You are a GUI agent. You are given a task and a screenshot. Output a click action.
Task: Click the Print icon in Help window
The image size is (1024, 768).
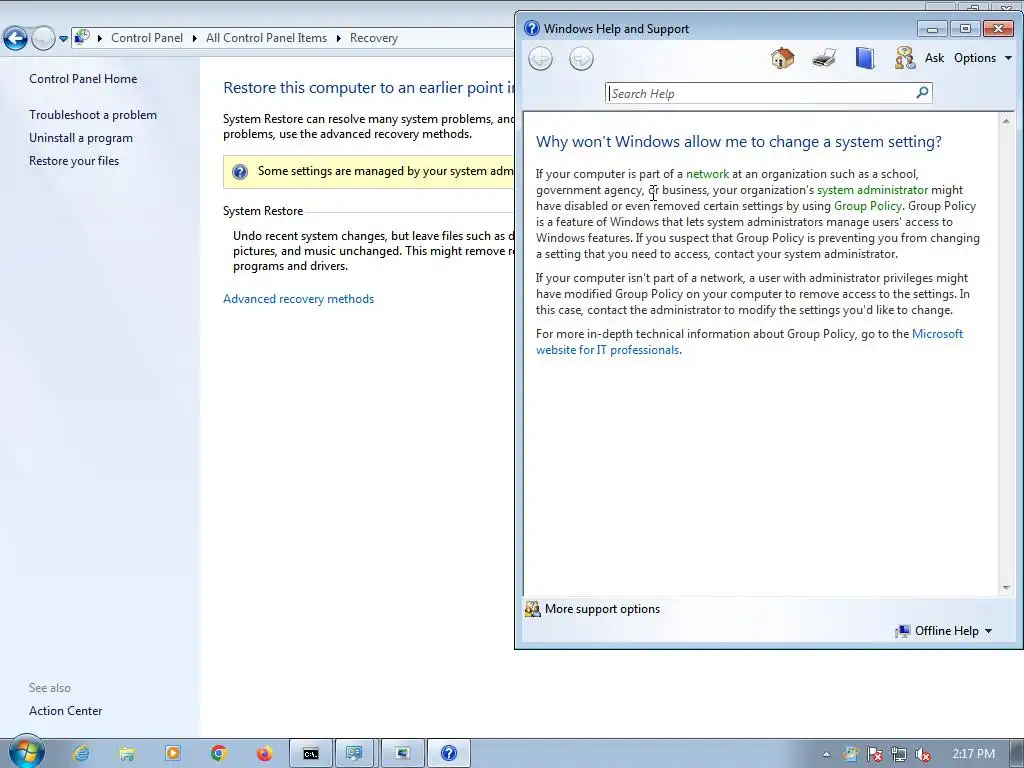coord(824,58)
